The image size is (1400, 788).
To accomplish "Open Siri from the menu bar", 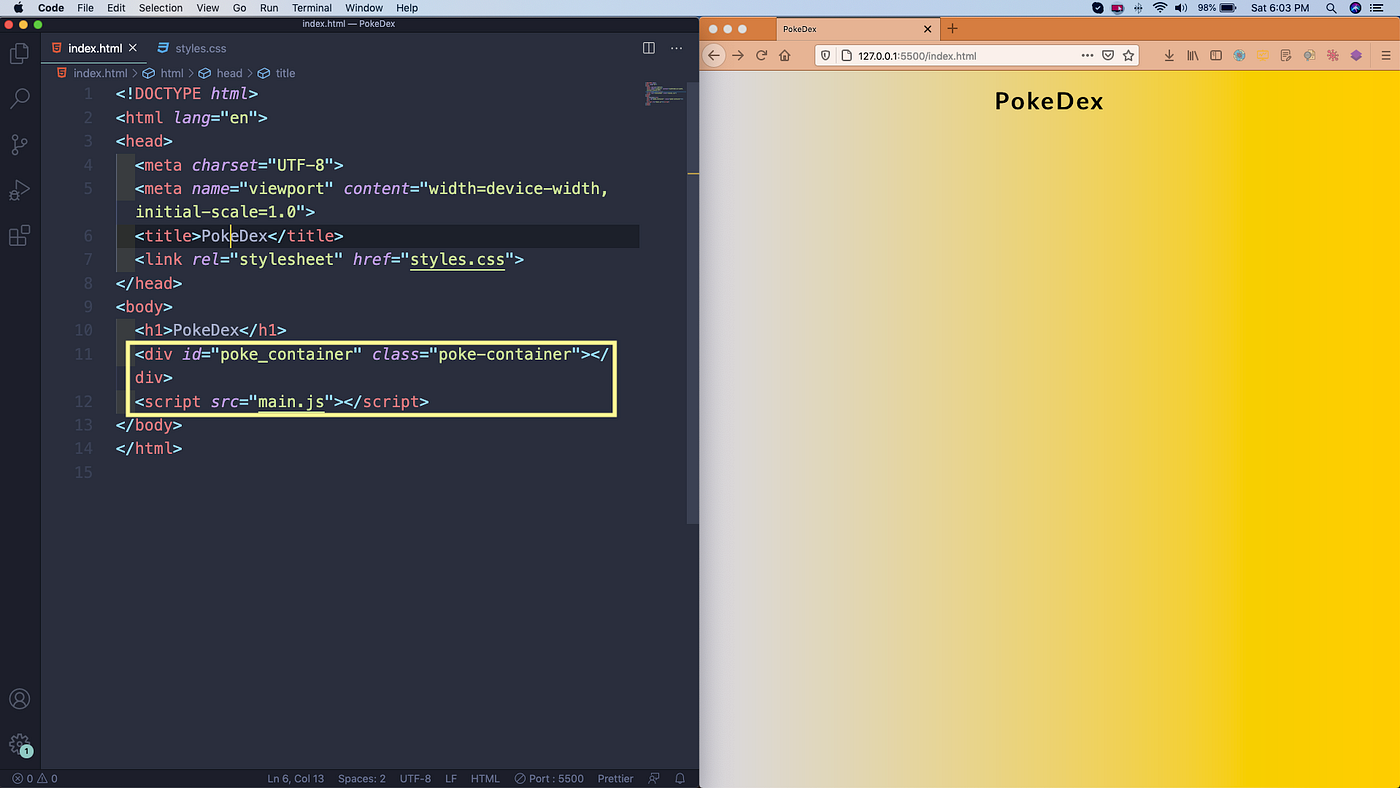I will [x=1355, y=8].
